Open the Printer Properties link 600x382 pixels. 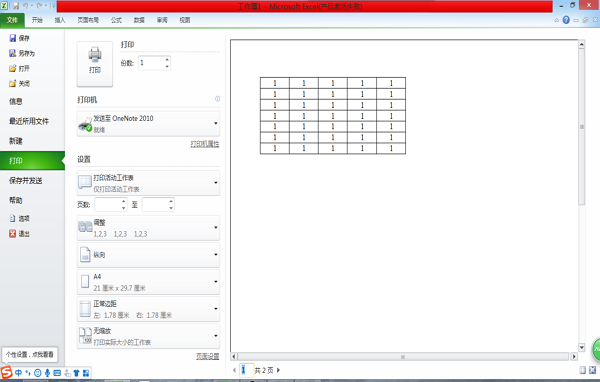click(205, 144)
